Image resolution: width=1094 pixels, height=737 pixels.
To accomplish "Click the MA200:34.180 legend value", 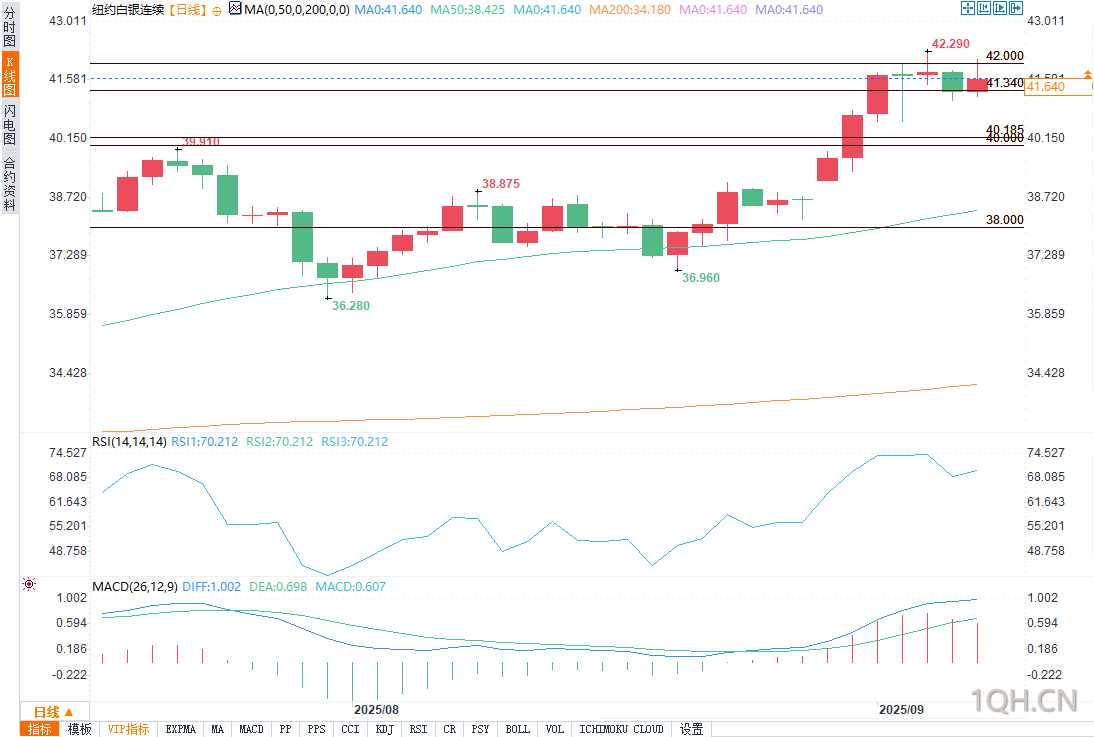I will [630, 10].
